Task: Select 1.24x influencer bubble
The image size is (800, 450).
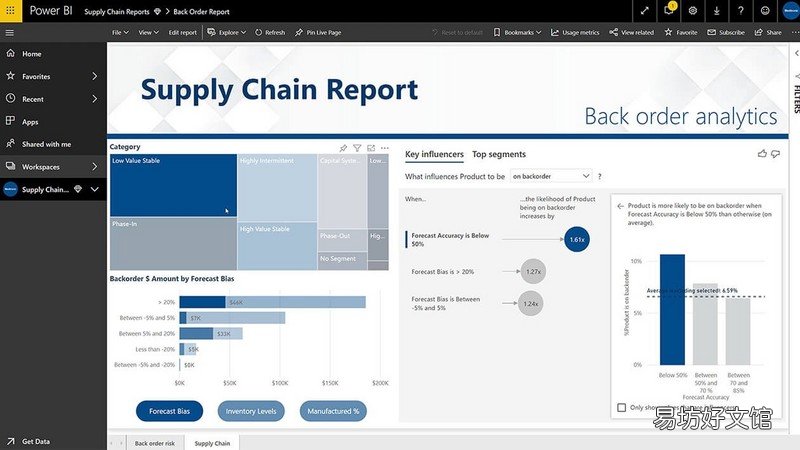Action: click(531, 303)
